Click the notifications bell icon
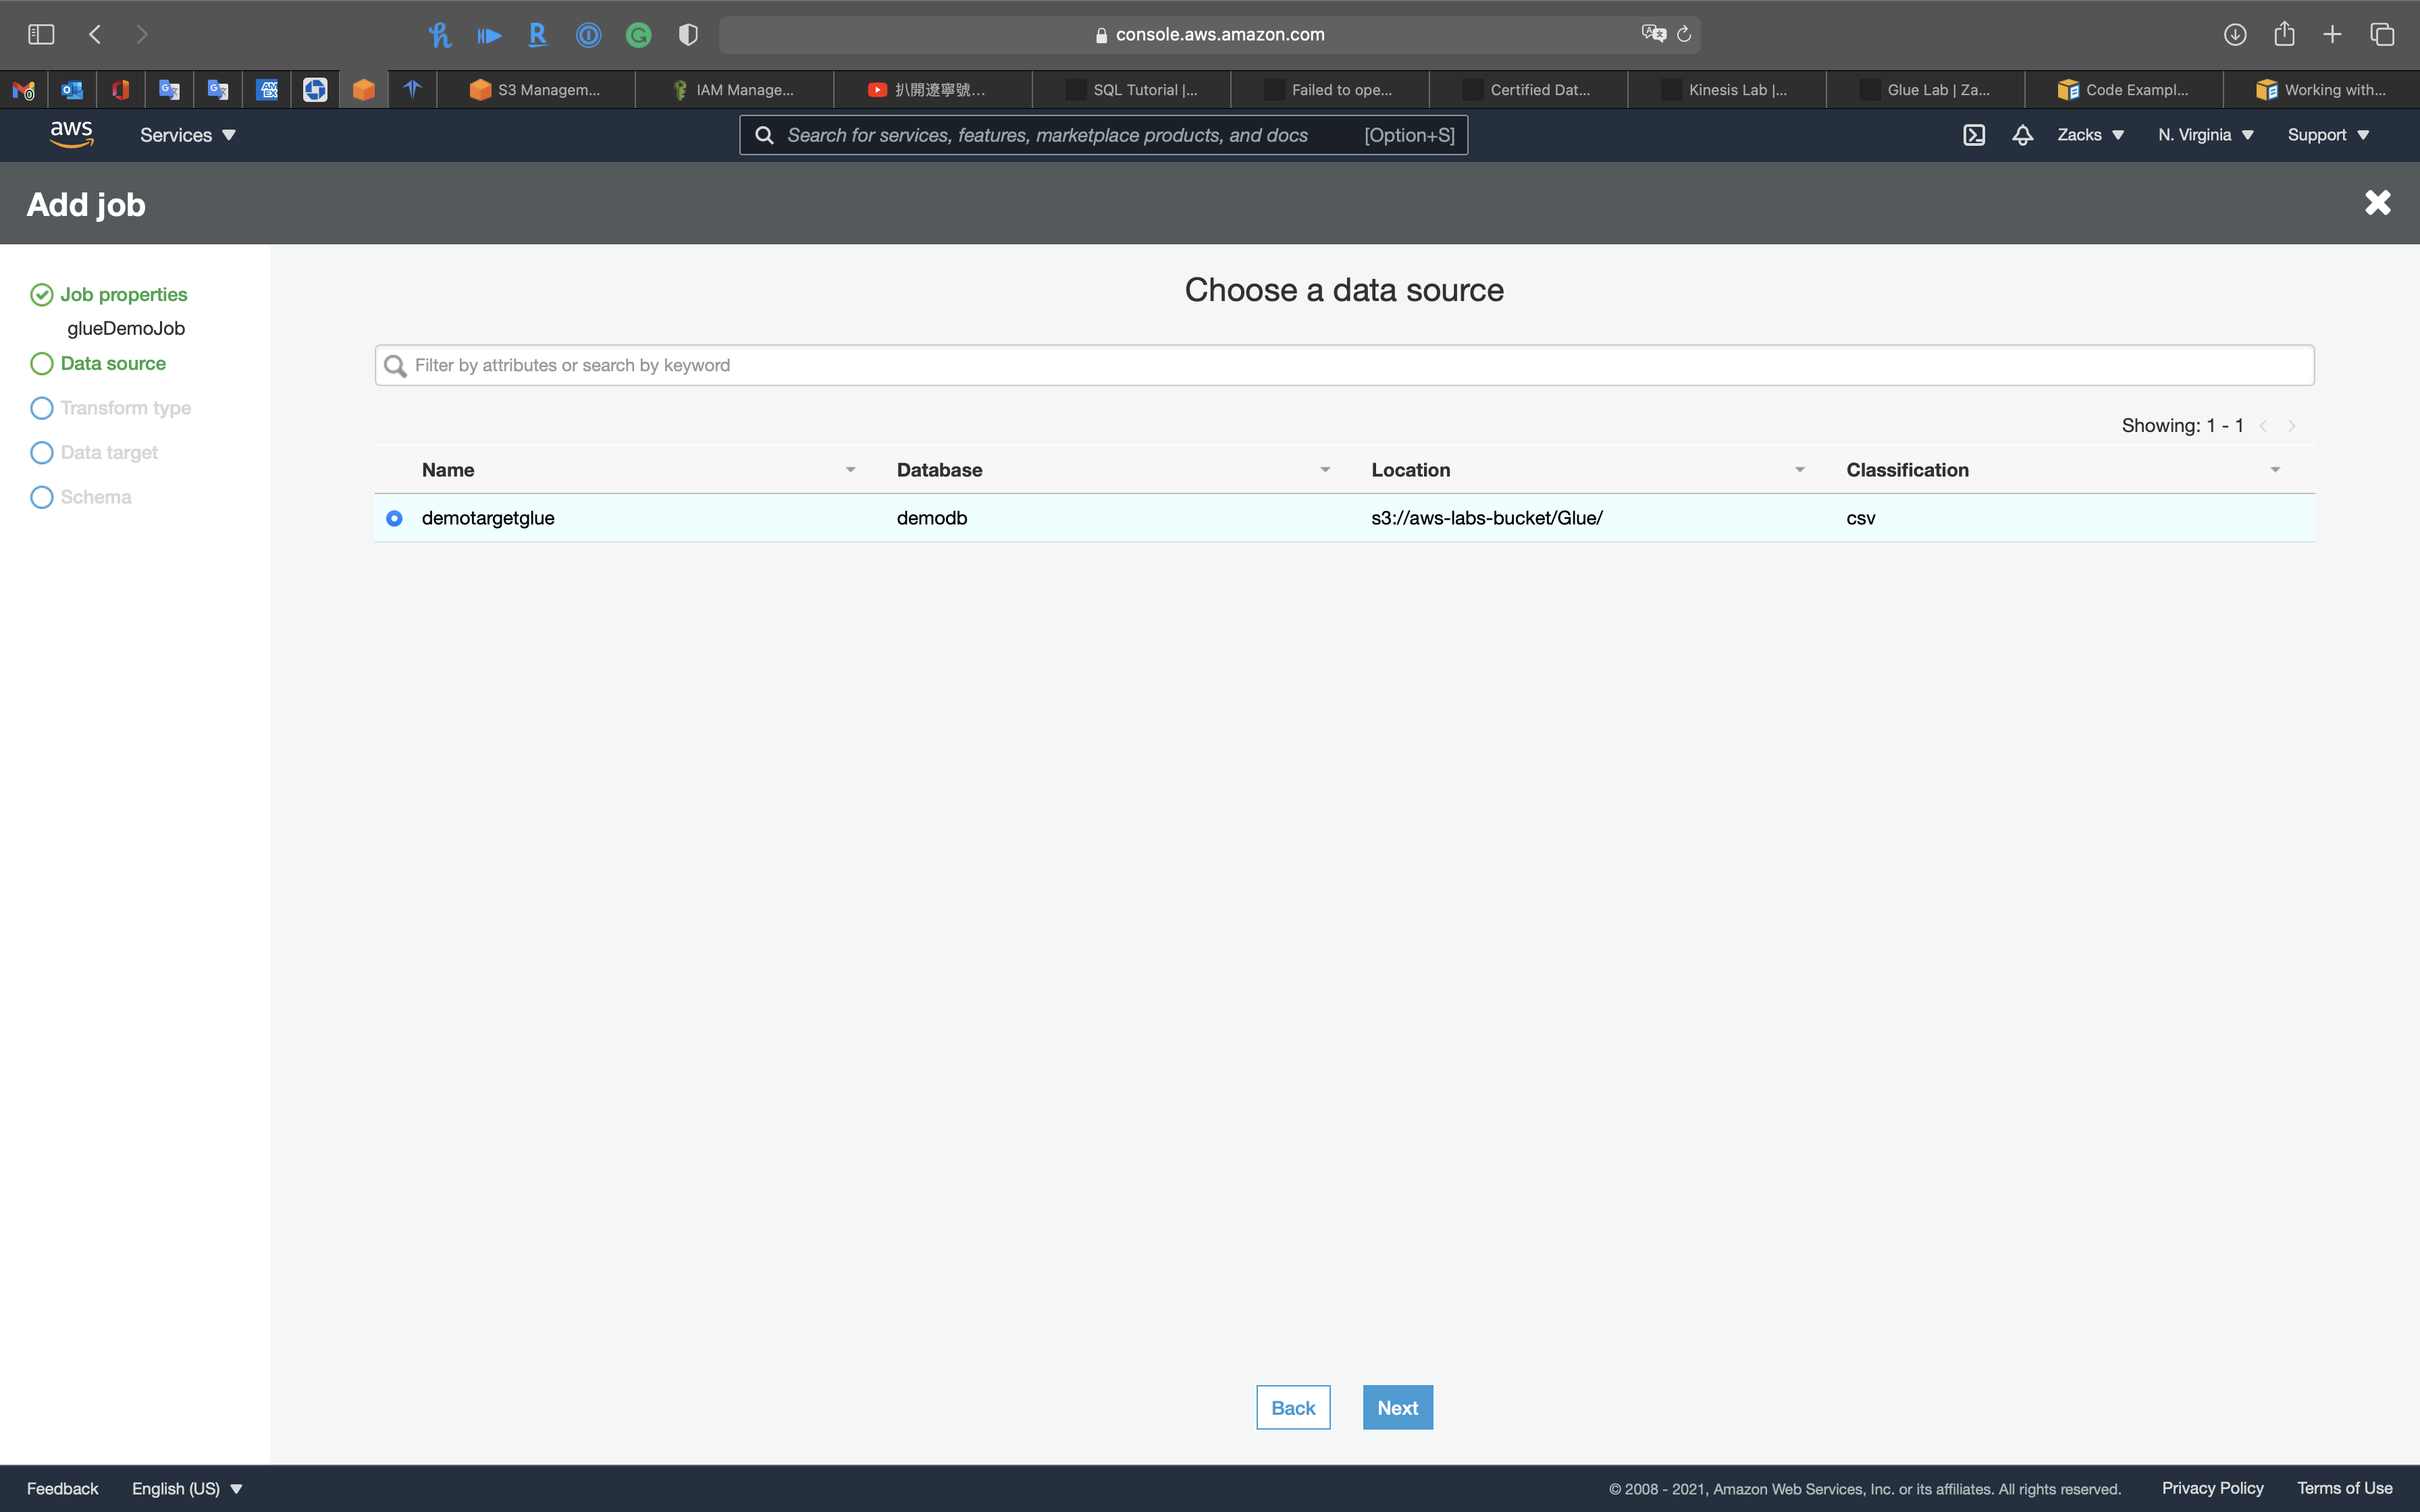This screenshot has width=2420, height=1512. pyautogui.click(x=2022, y=135)
